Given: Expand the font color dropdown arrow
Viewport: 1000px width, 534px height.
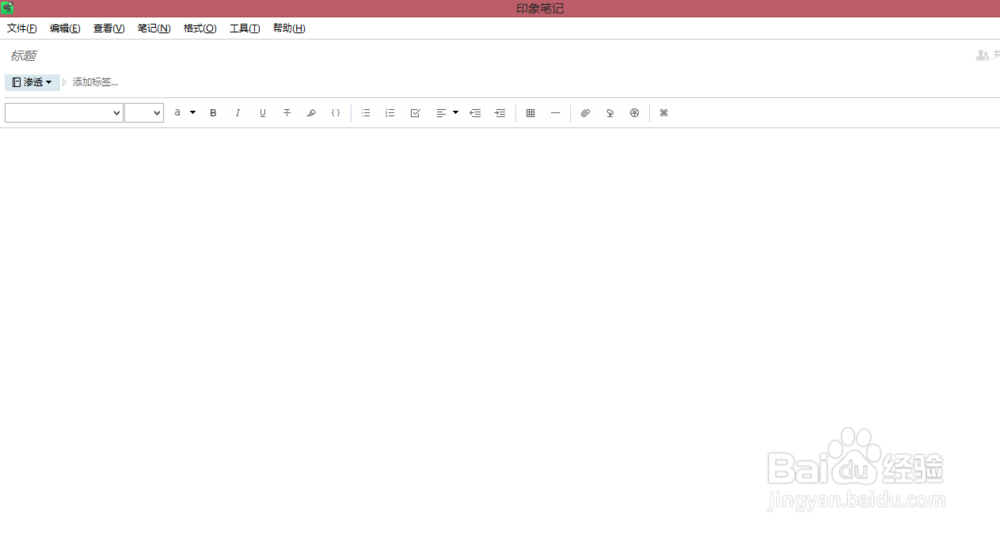Looking at the screenshot, I should tap(193, 112).
